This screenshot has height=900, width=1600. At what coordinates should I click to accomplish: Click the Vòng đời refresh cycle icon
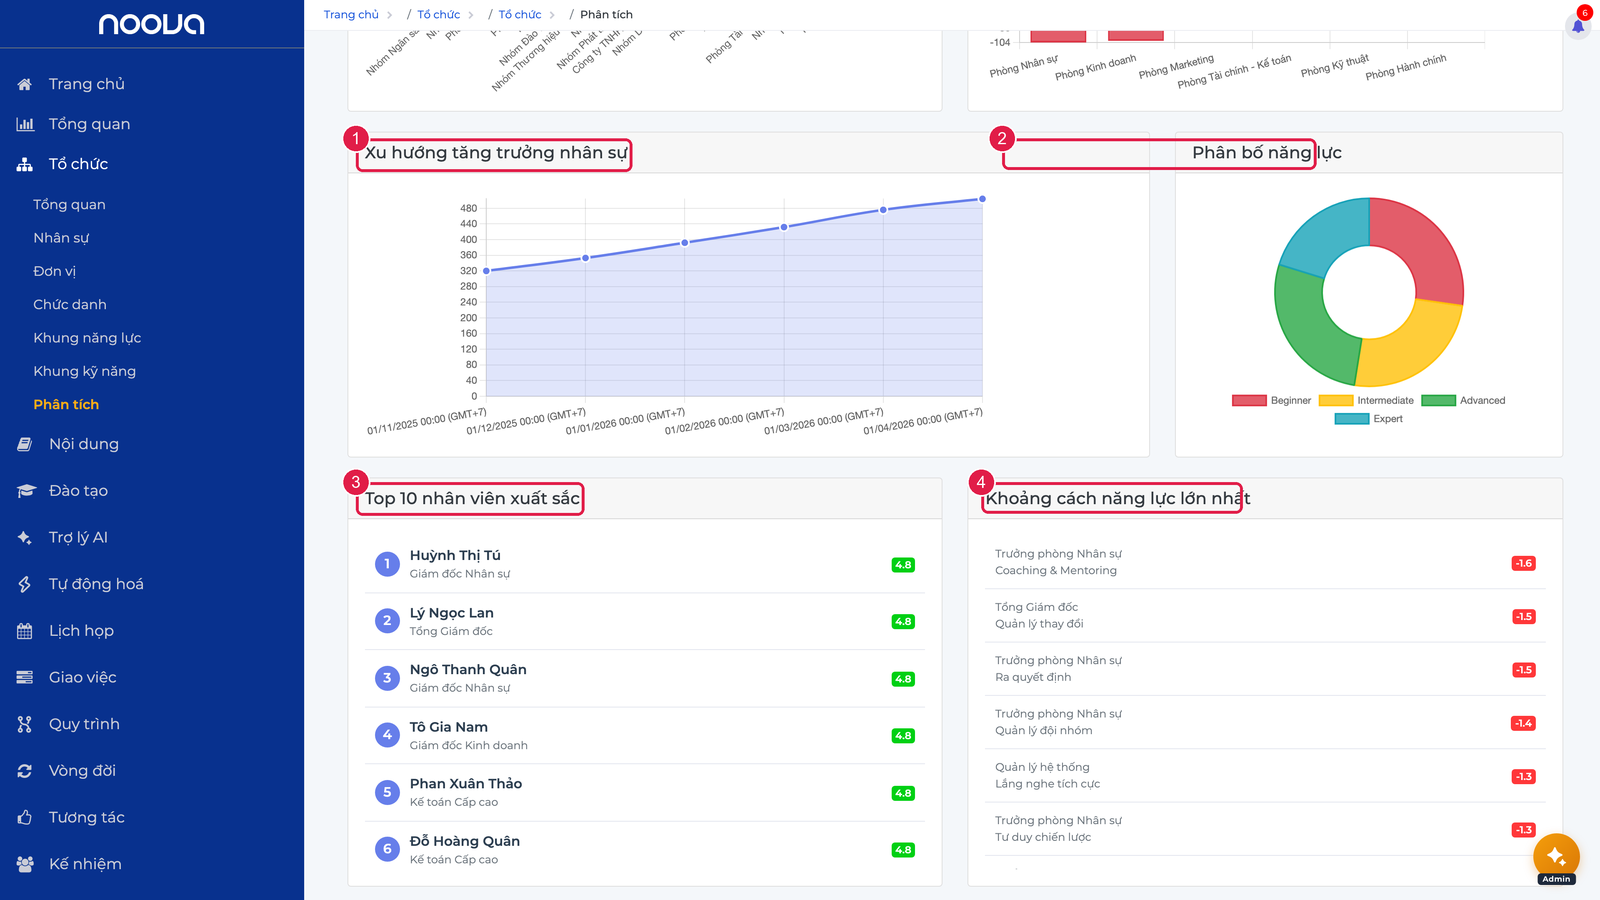pyautogui.click(x=25, y=771)
